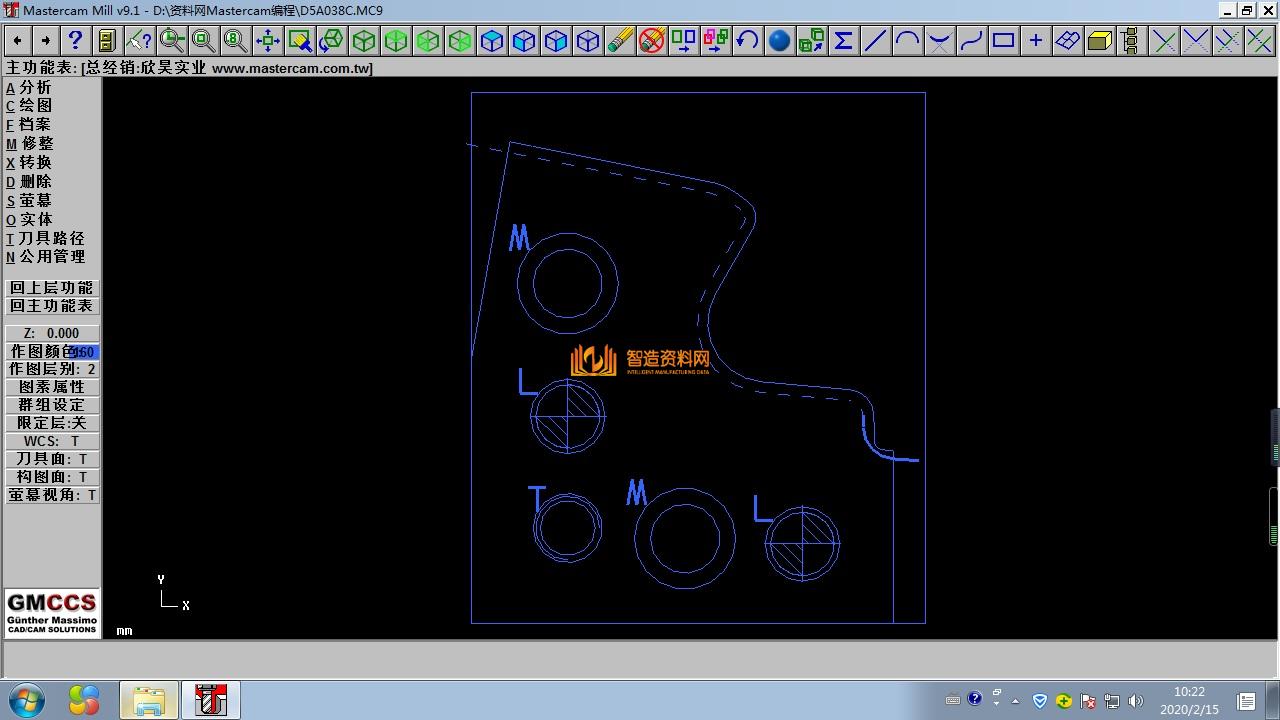Select the Create Arc tool
The height and width of the screenshot is (720, 1280).
pos(907,40)
